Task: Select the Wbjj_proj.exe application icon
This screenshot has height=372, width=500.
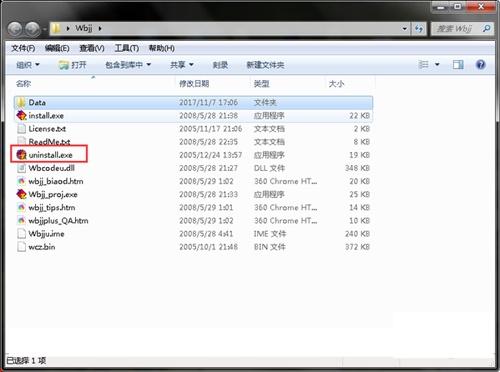Action: [21, 194]
